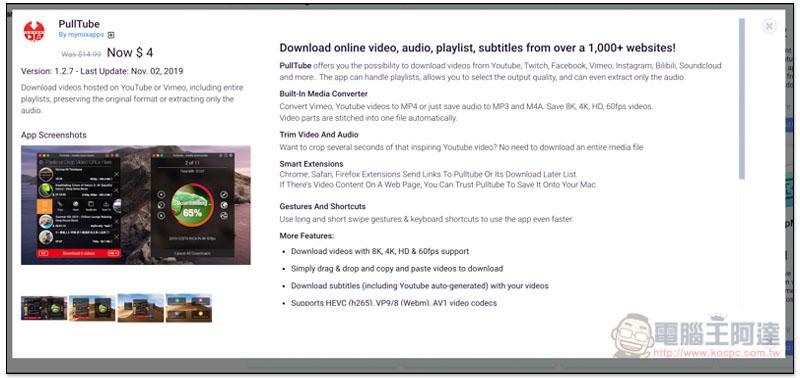Click the Cancel All Downloads text in screenshot
Image resolution: width=800 pixels, height=378 pixels.
point(192,254)
